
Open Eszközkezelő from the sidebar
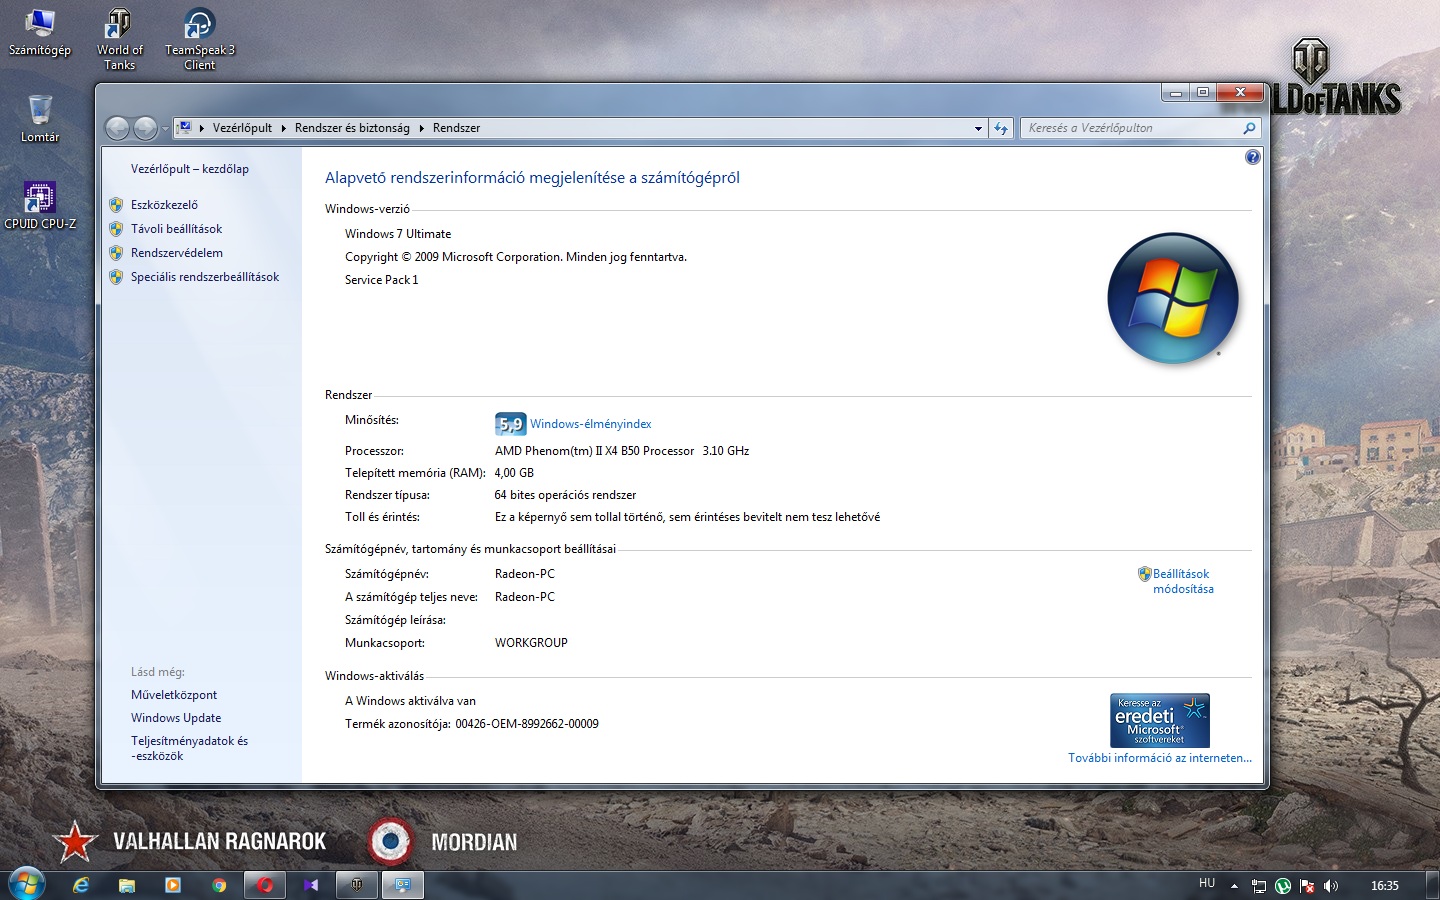164,205
